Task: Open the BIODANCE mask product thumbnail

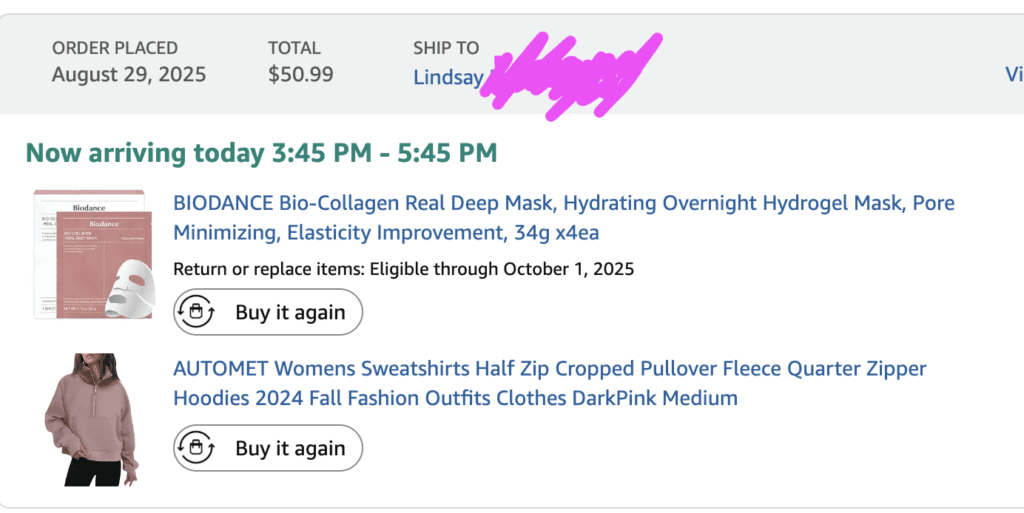Action: [x=91, y=255]
